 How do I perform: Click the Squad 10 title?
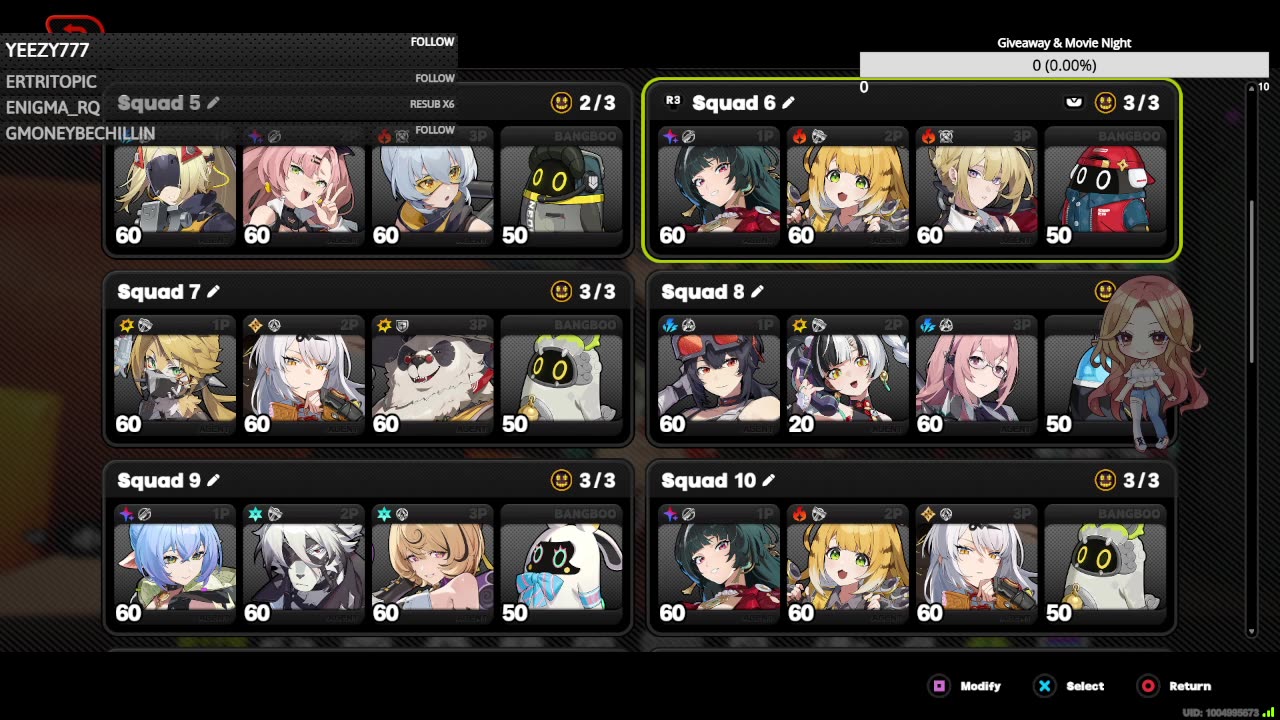[x=708, y=481]
